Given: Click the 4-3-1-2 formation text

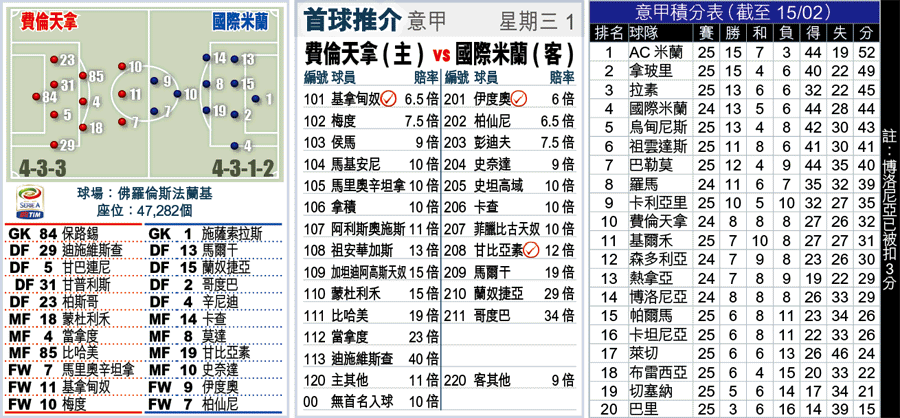Looking at the screenshot, I should pos(242,167).
